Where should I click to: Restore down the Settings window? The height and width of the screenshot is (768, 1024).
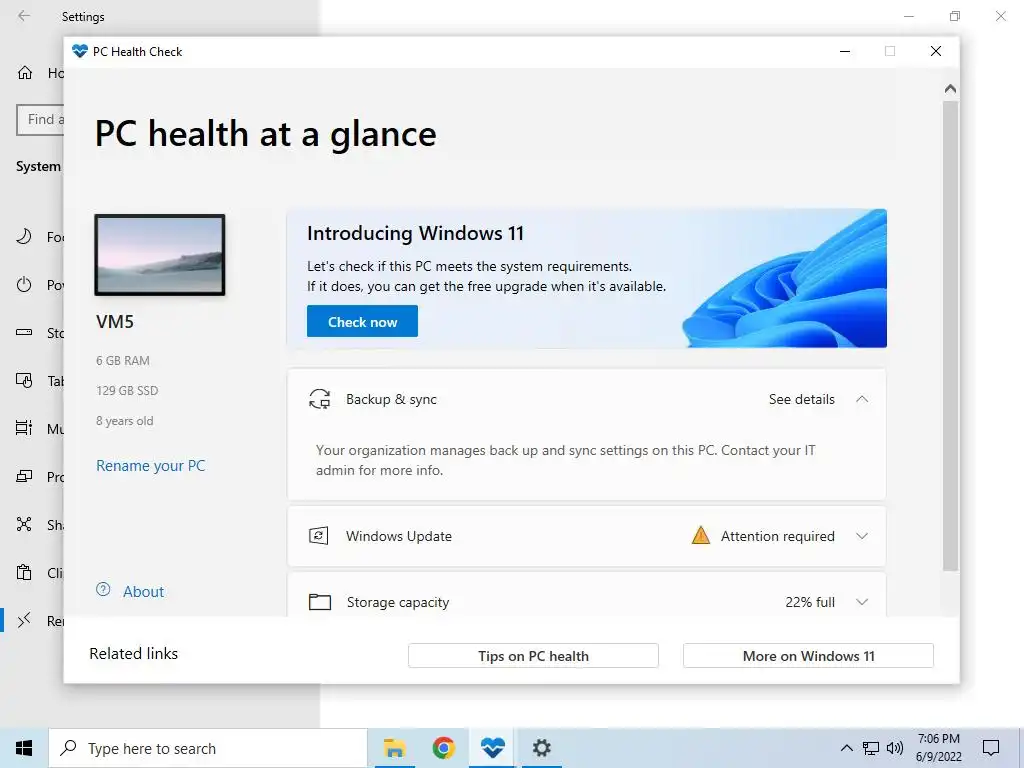coord(955,16)
